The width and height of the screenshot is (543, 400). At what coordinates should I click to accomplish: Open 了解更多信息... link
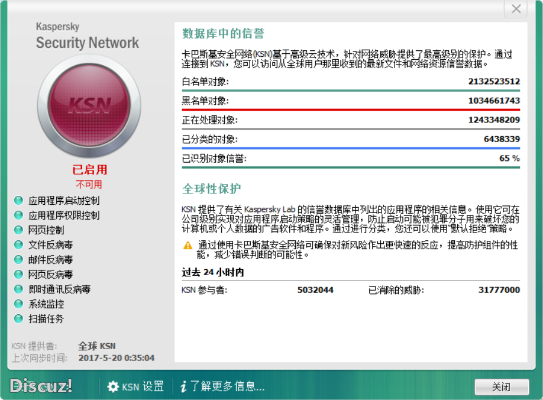(228, 386)
